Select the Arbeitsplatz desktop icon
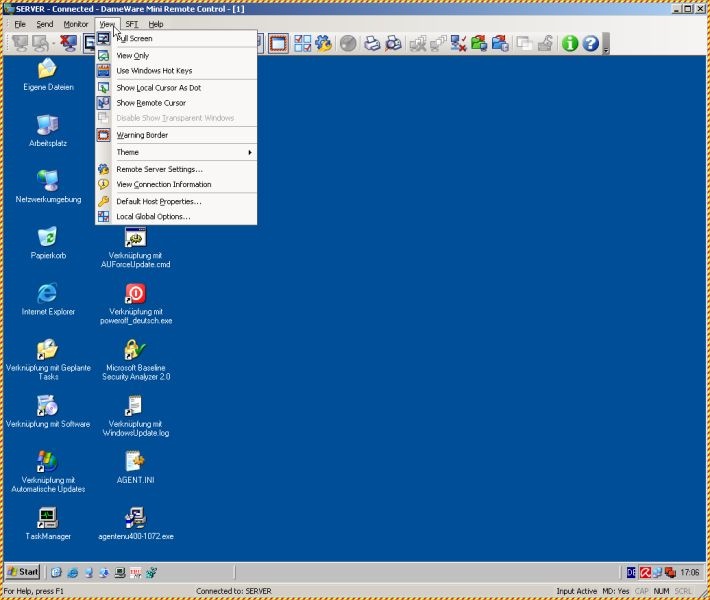Viewport: 710px width, 600px height. [x=47, y=126]
